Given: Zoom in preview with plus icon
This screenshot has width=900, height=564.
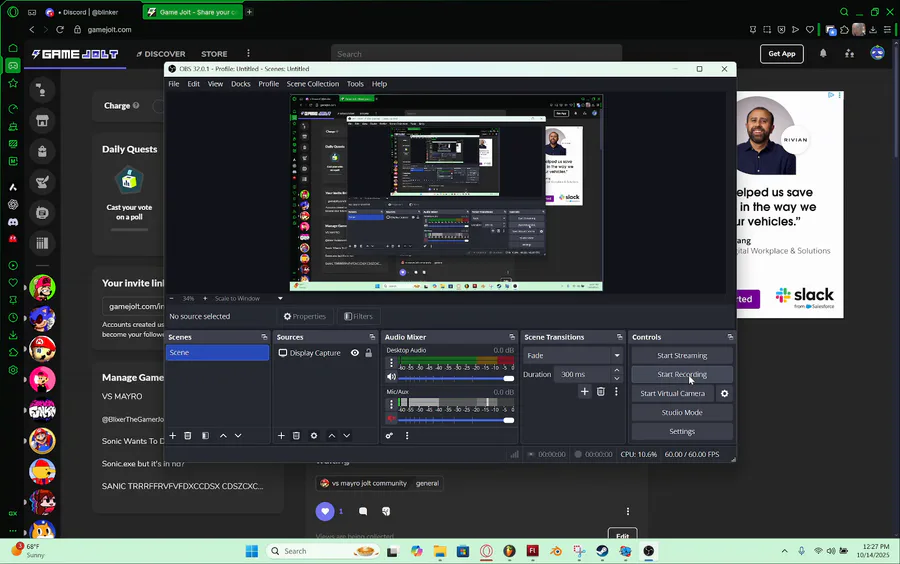Looking at the screenshot, I should click(205, 298).
